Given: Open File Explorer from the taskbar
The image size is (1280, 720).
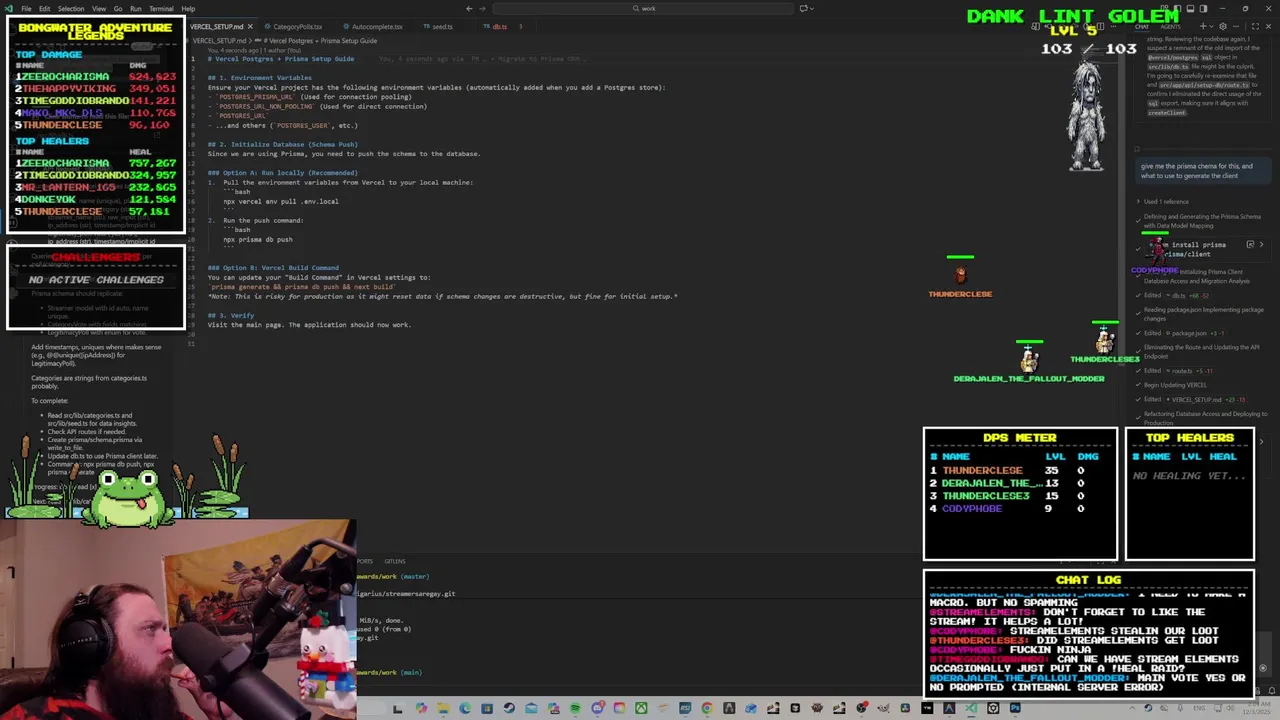Looking at the screenshot, I should pyautogui.click(x=443, y=708).
